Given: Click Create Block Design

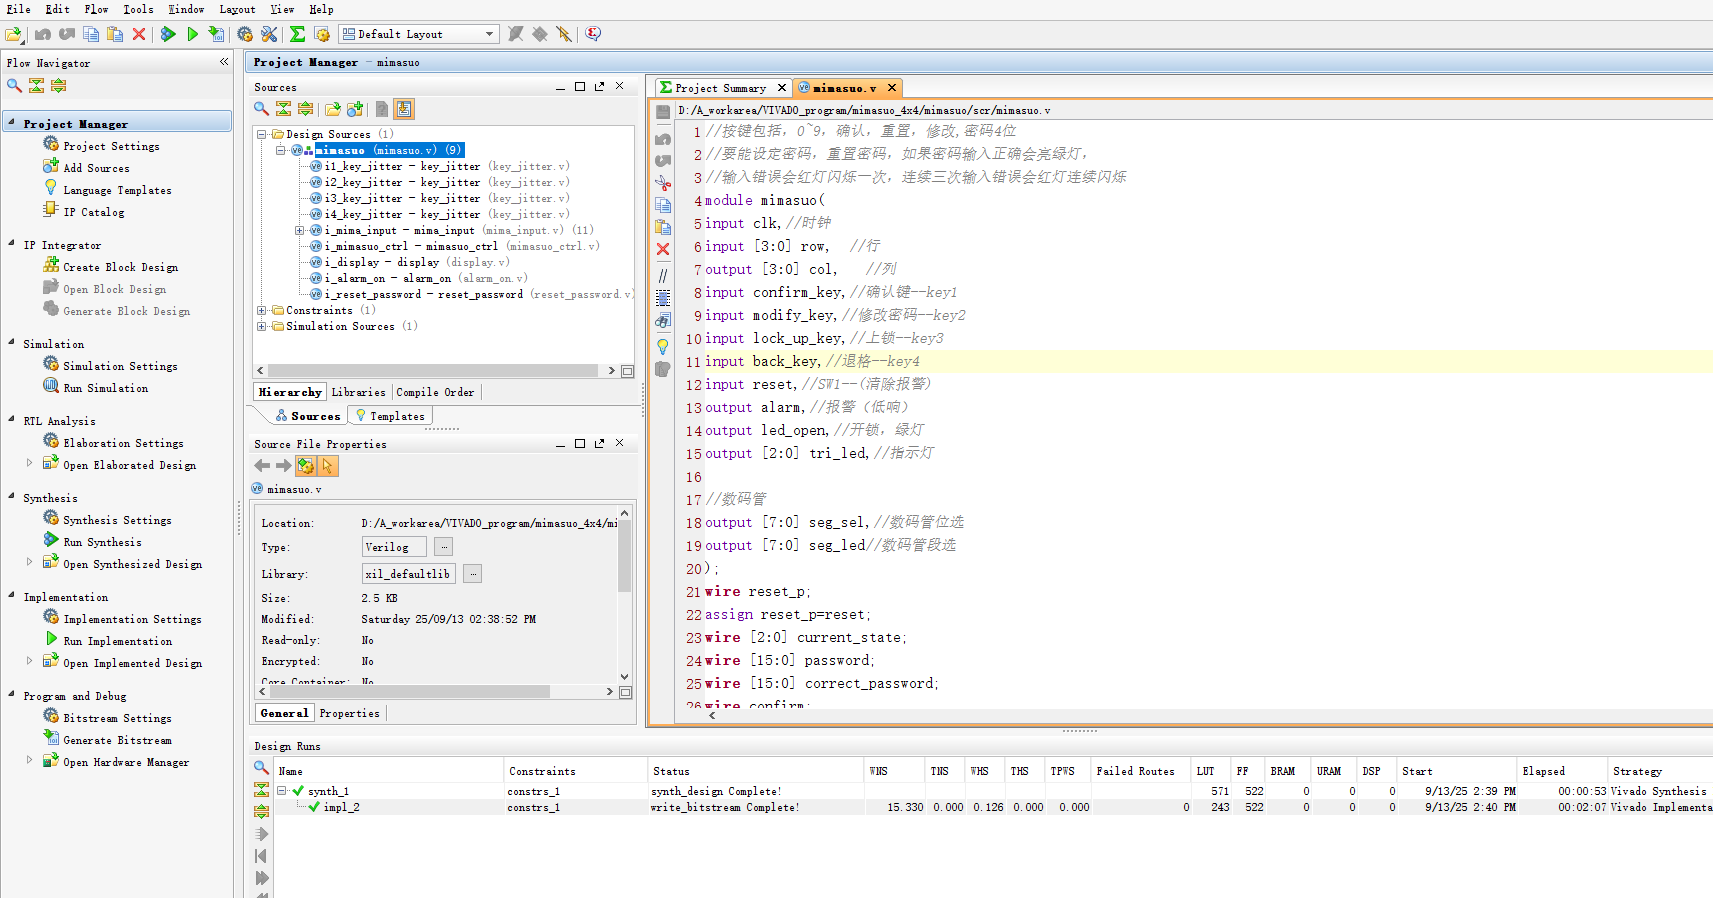Looking at the screenshot, I should [120, 267].
